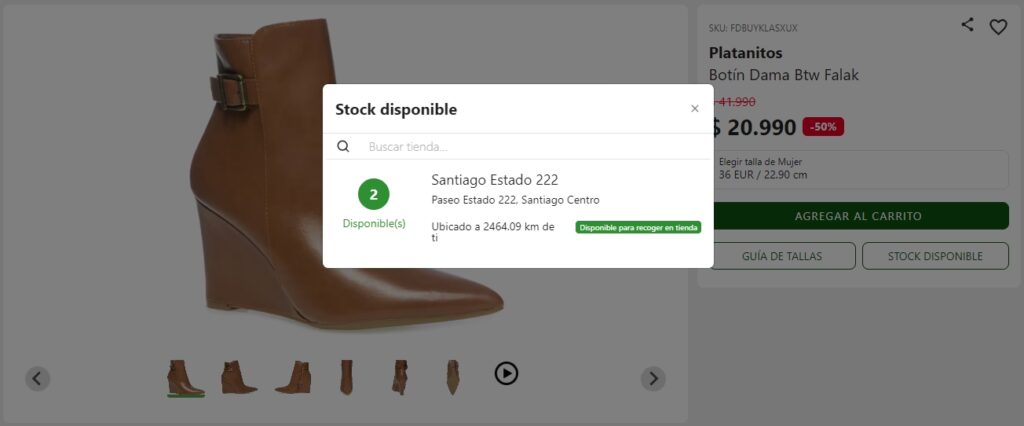
Task: Select the second boot thumbnail
Action: (239, 377)
